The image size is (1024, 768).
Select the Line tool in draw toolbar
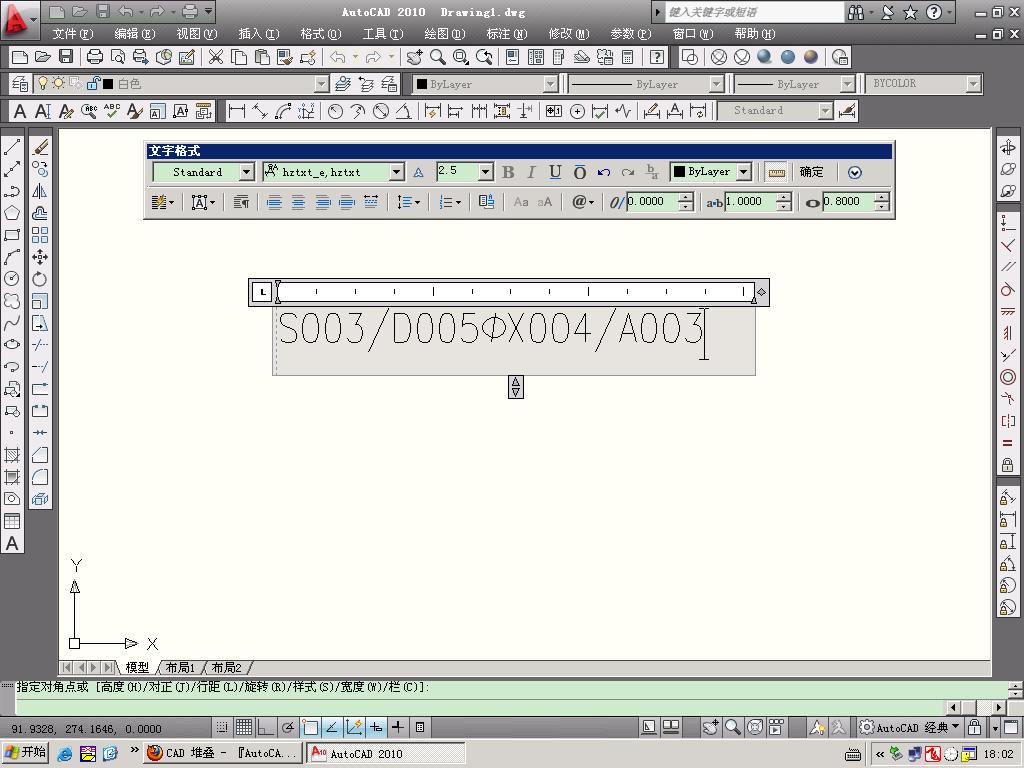coord(12,148)
